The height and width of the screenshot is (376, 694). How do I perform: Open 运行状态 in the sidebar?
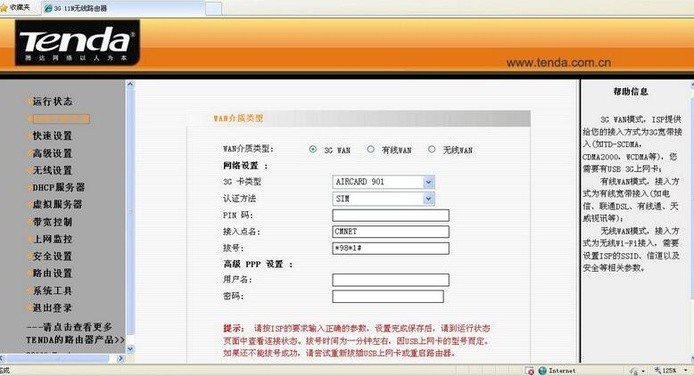[52, 101]
